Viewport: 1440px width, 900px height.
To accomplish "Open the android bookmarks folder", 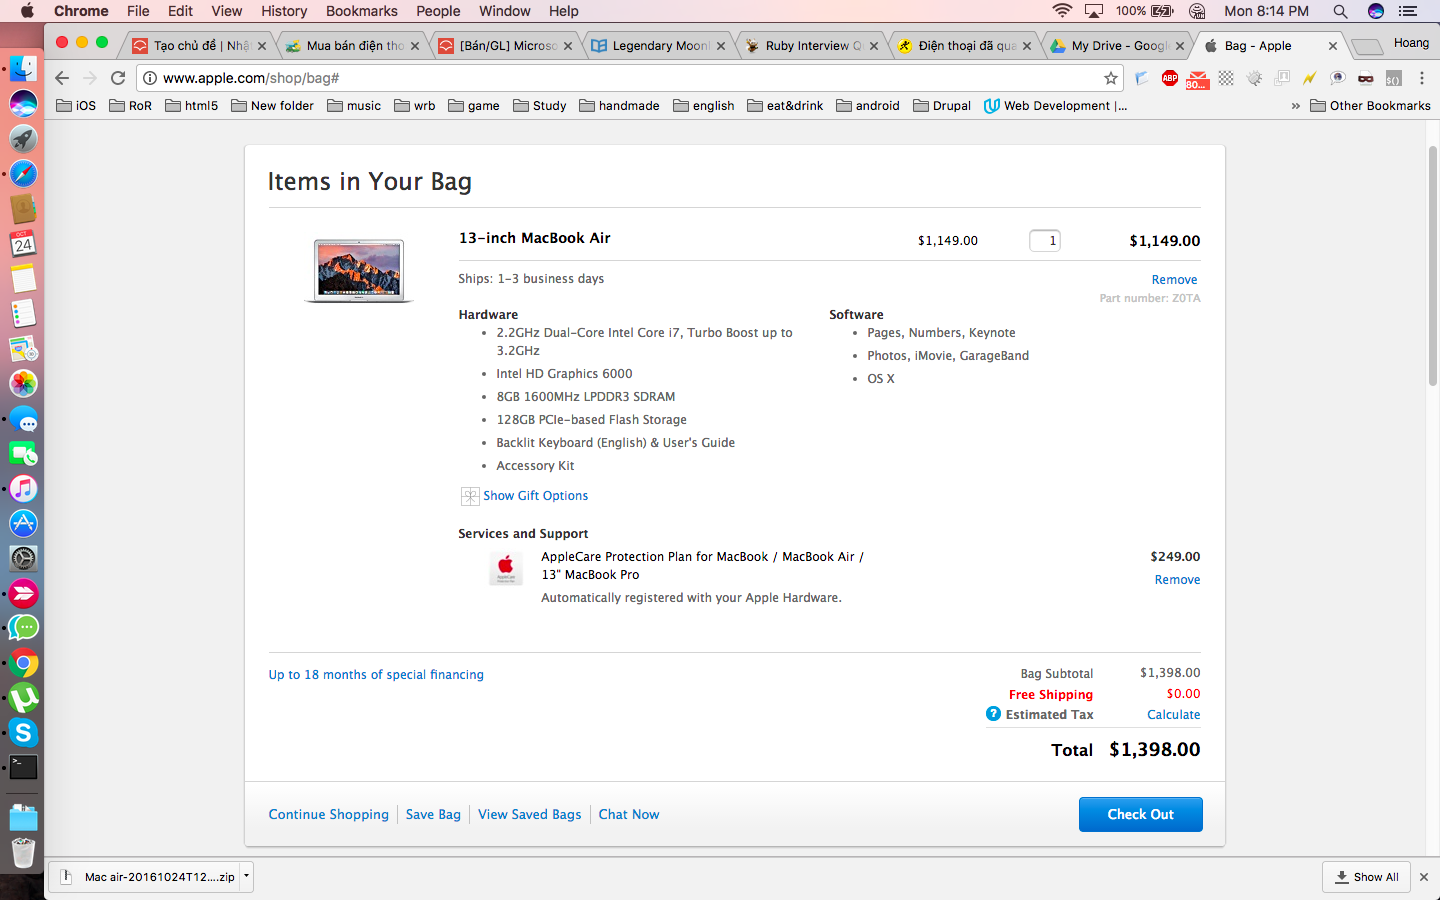I will 868,106.
